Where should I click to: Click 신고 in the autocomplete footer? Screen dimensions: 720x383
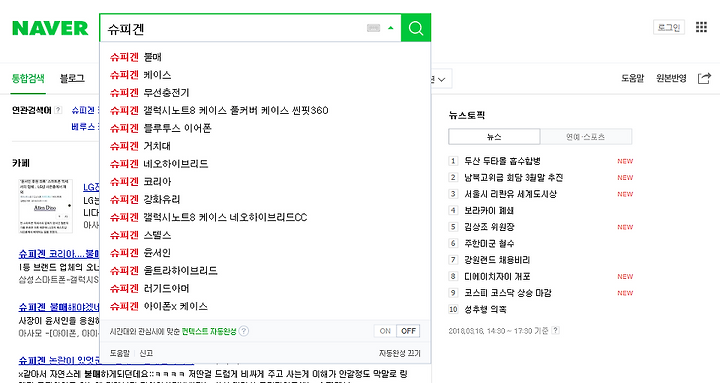146,353
